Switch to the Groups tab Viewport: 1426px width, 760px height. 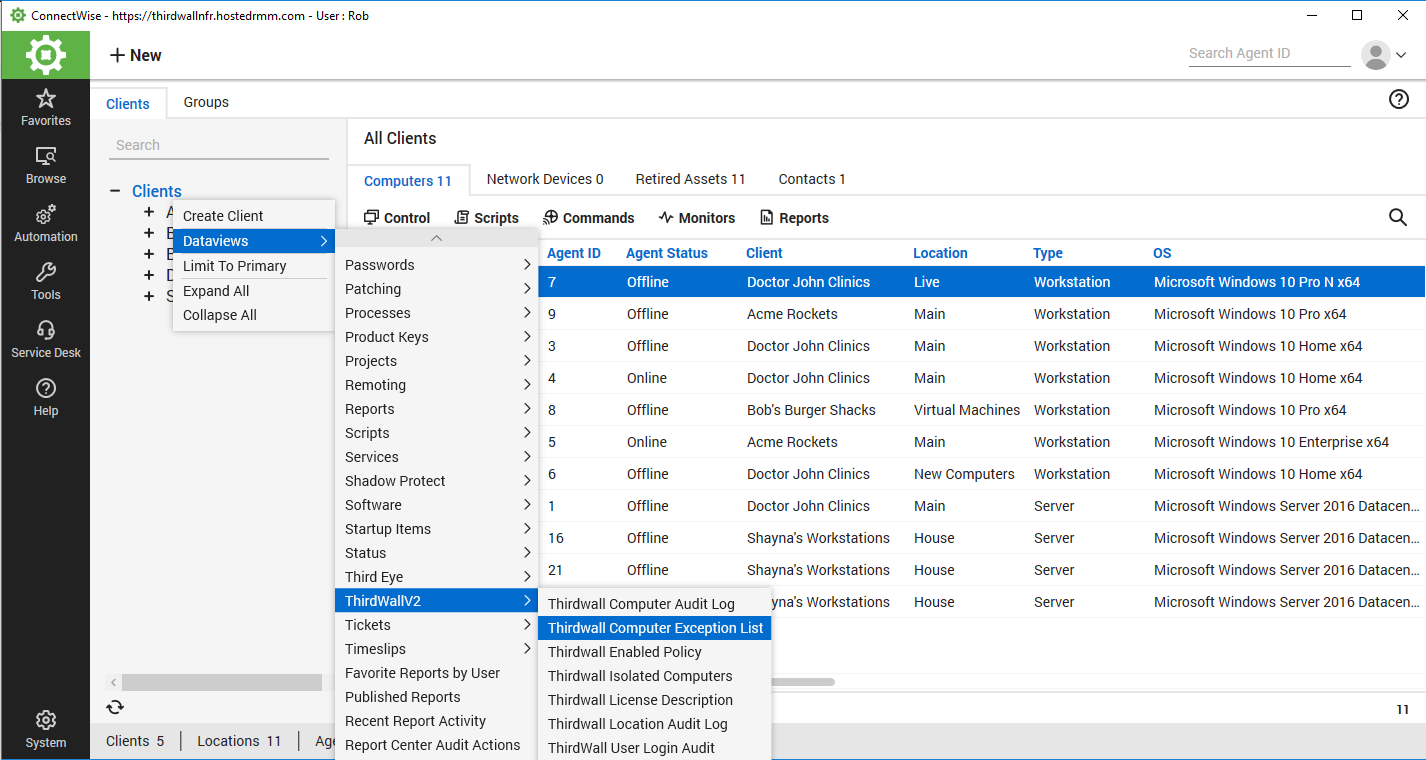pos(206,102)
